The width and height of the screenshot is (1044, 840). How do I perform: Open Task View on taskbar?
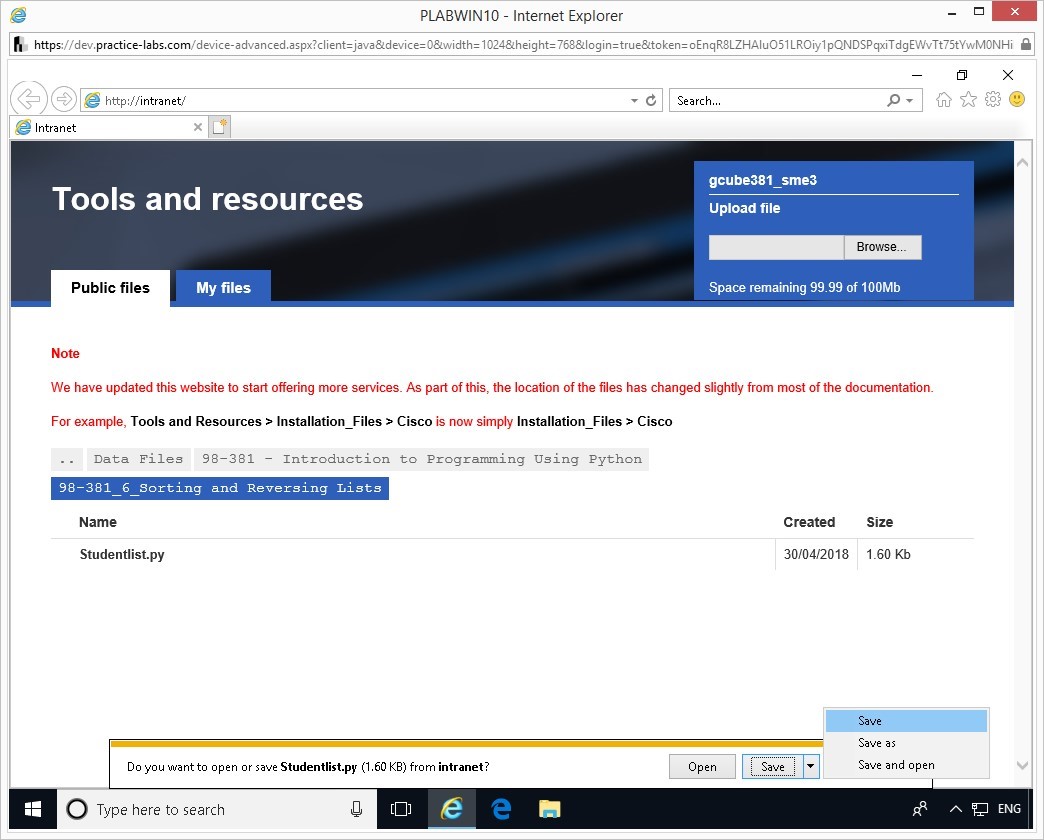click(x=401, y=809)
